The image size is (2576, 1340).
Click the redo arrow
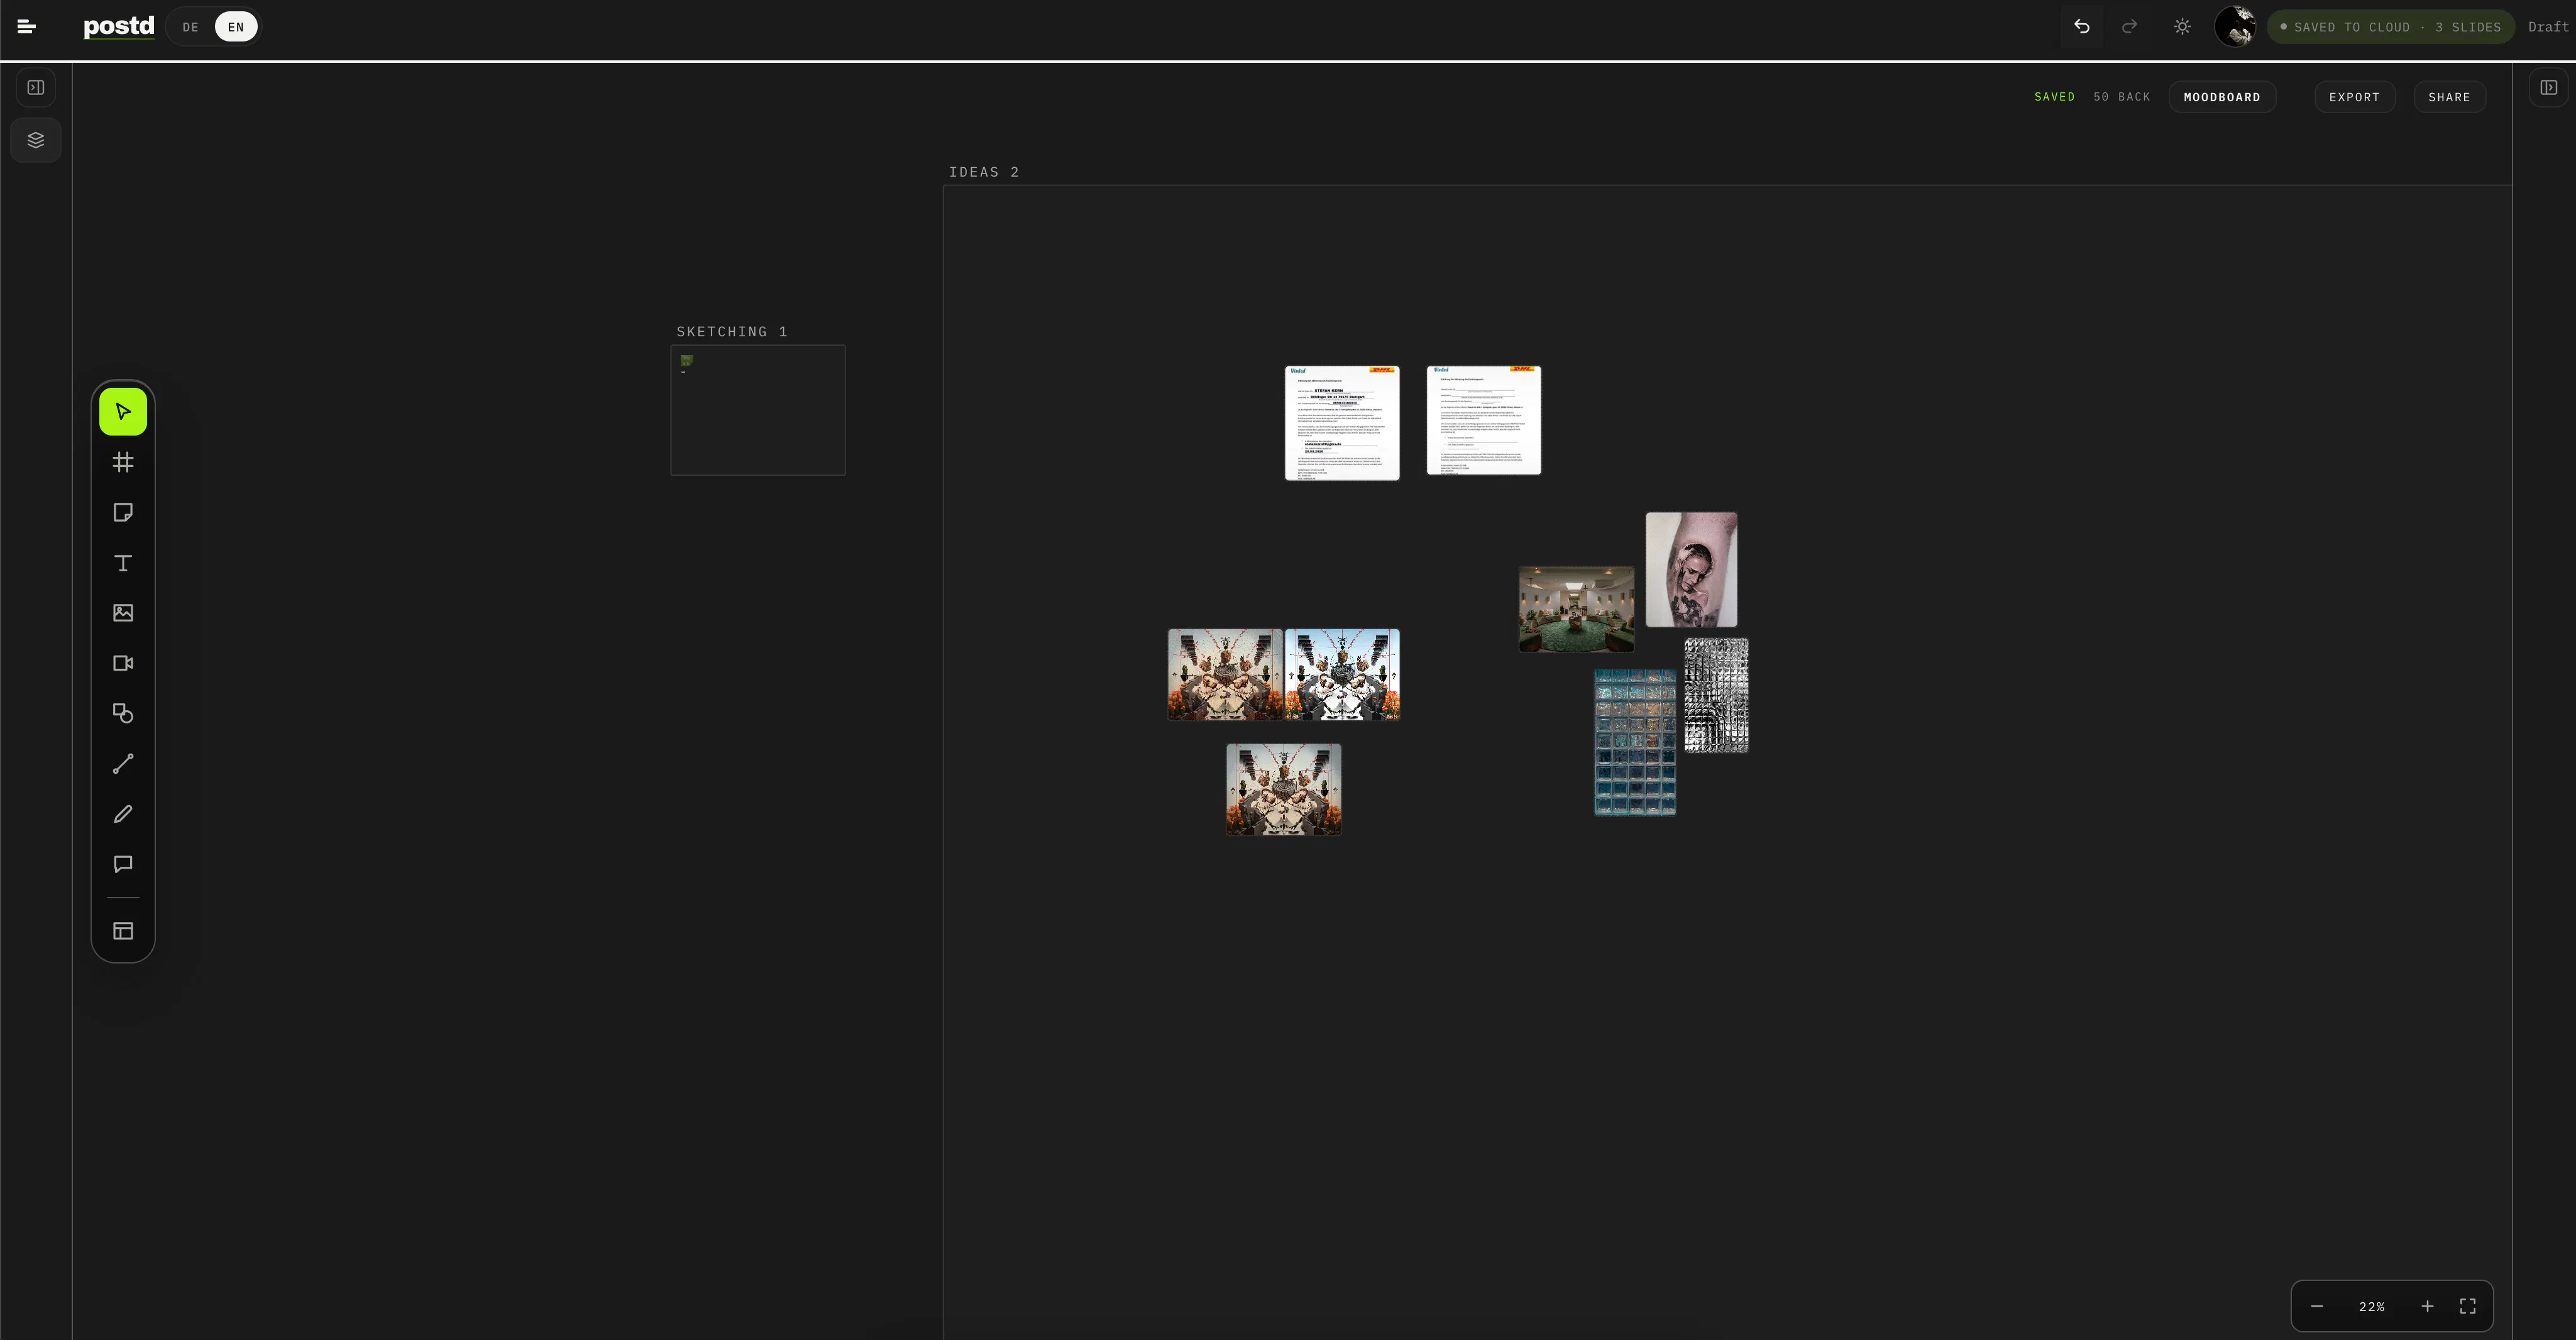pyautogui.click(x=2129, y=27)
